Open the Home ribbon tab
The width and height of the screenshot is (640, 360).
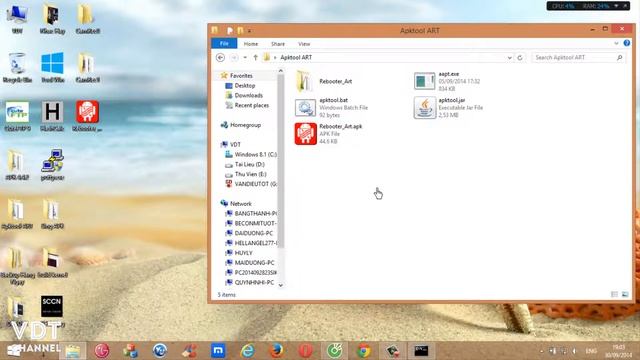click(251, 44)
